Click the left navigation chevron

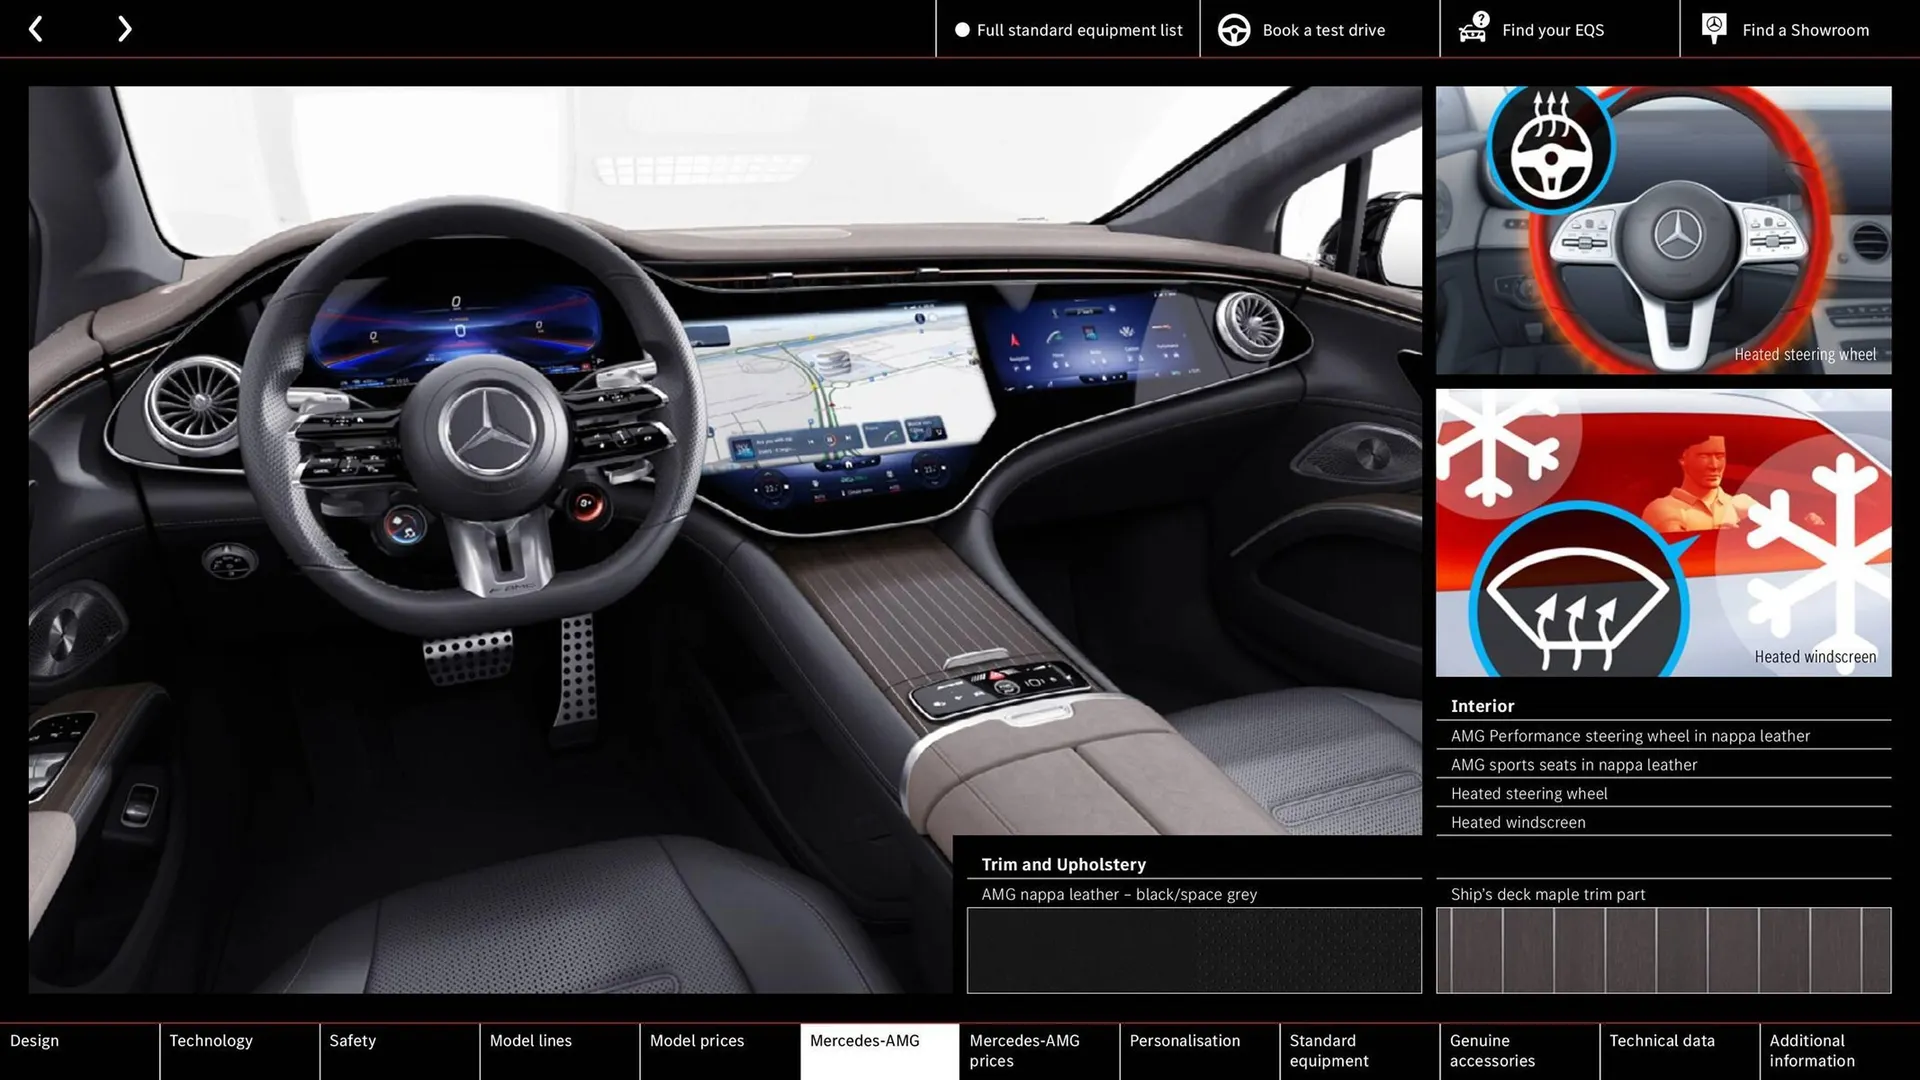[x=36, y=28]
